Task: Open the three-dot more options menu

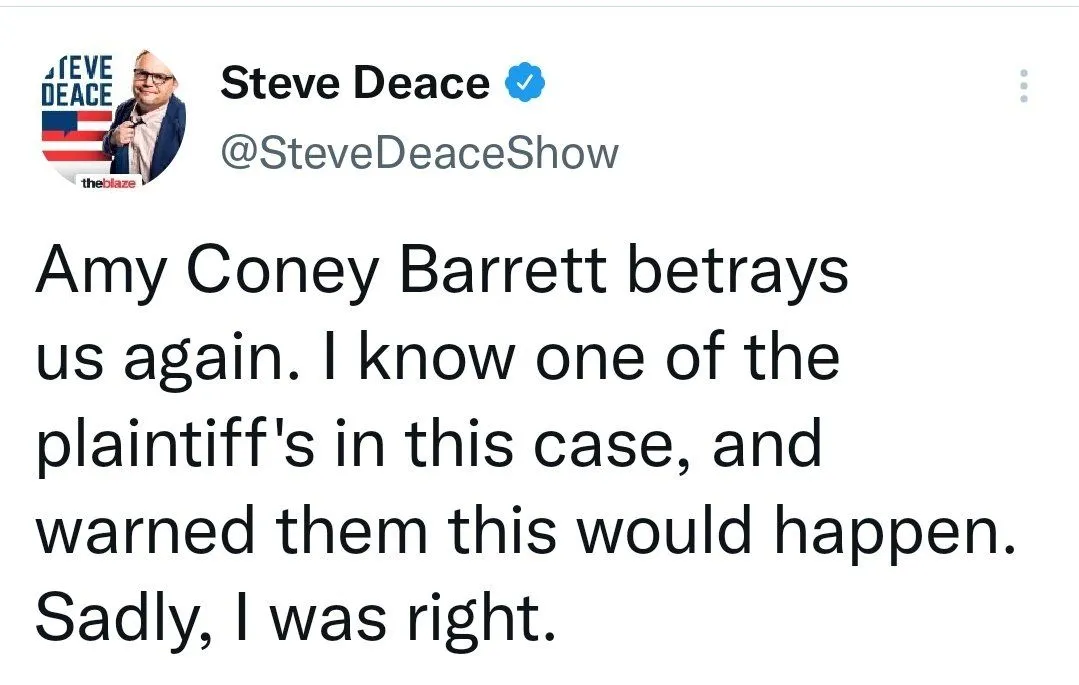Action: click(x=1022, y=86)
